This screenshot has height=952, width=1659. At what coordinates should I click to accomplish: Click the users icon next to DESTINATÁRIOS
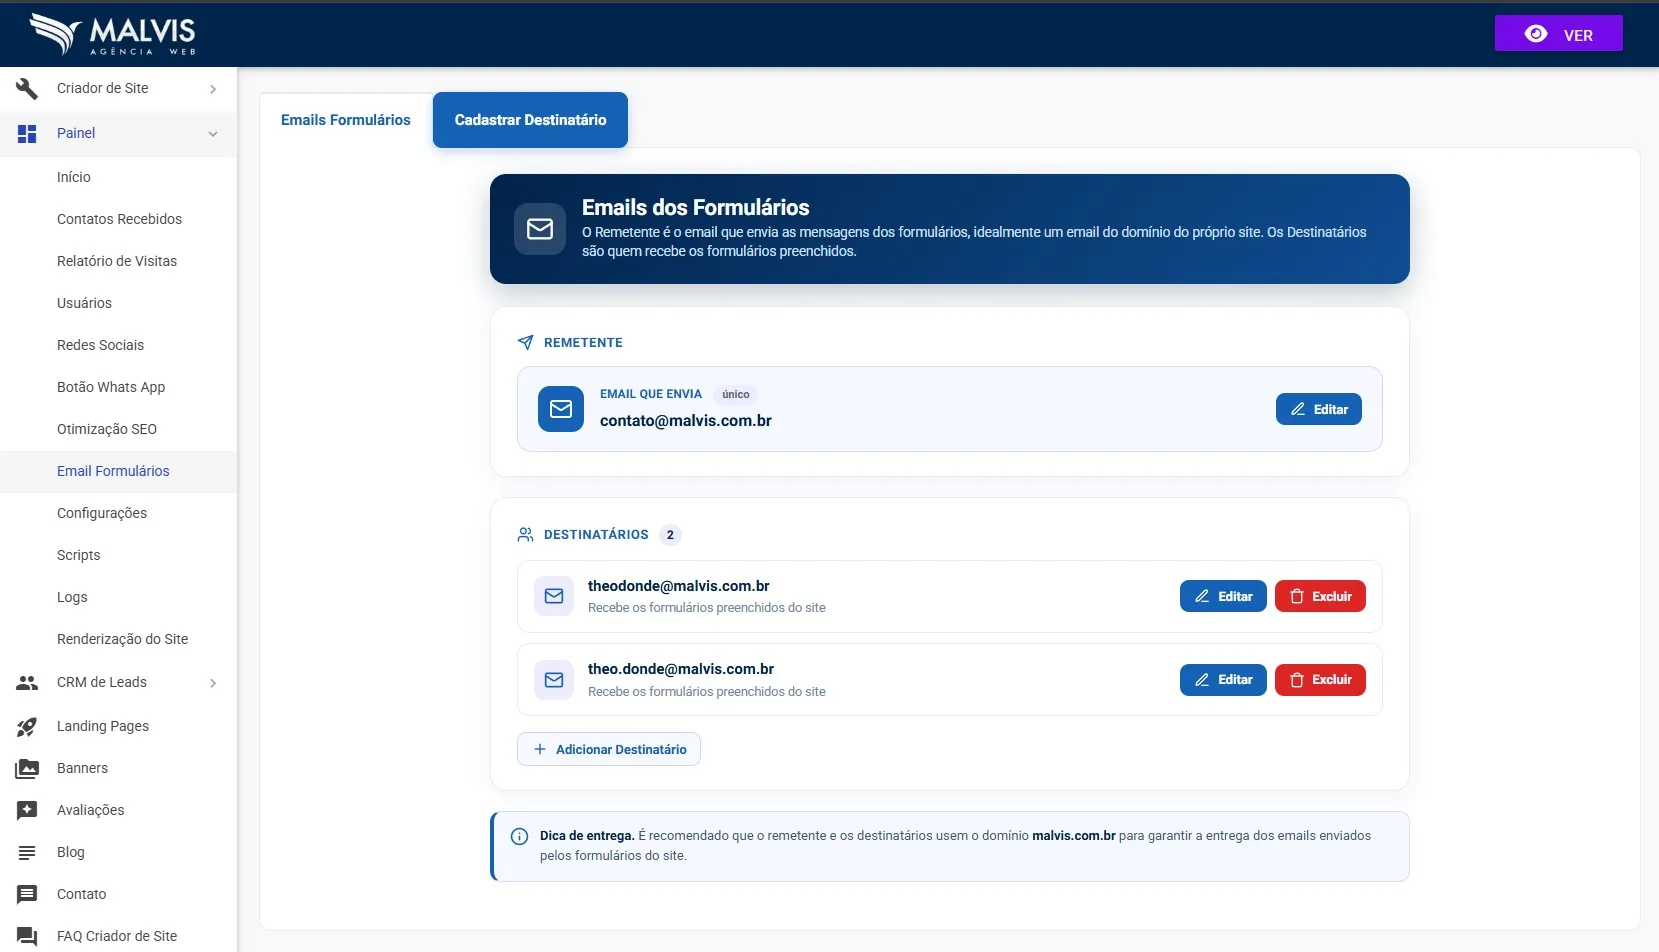[525, 534]
